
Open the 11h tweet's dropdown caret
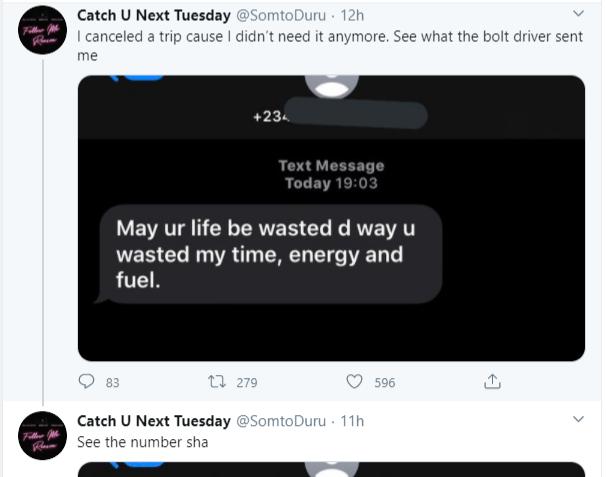pos(577,419)
